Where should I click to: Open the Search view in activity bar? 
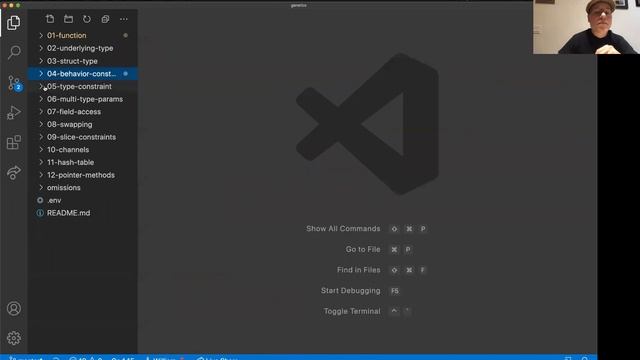14,52
